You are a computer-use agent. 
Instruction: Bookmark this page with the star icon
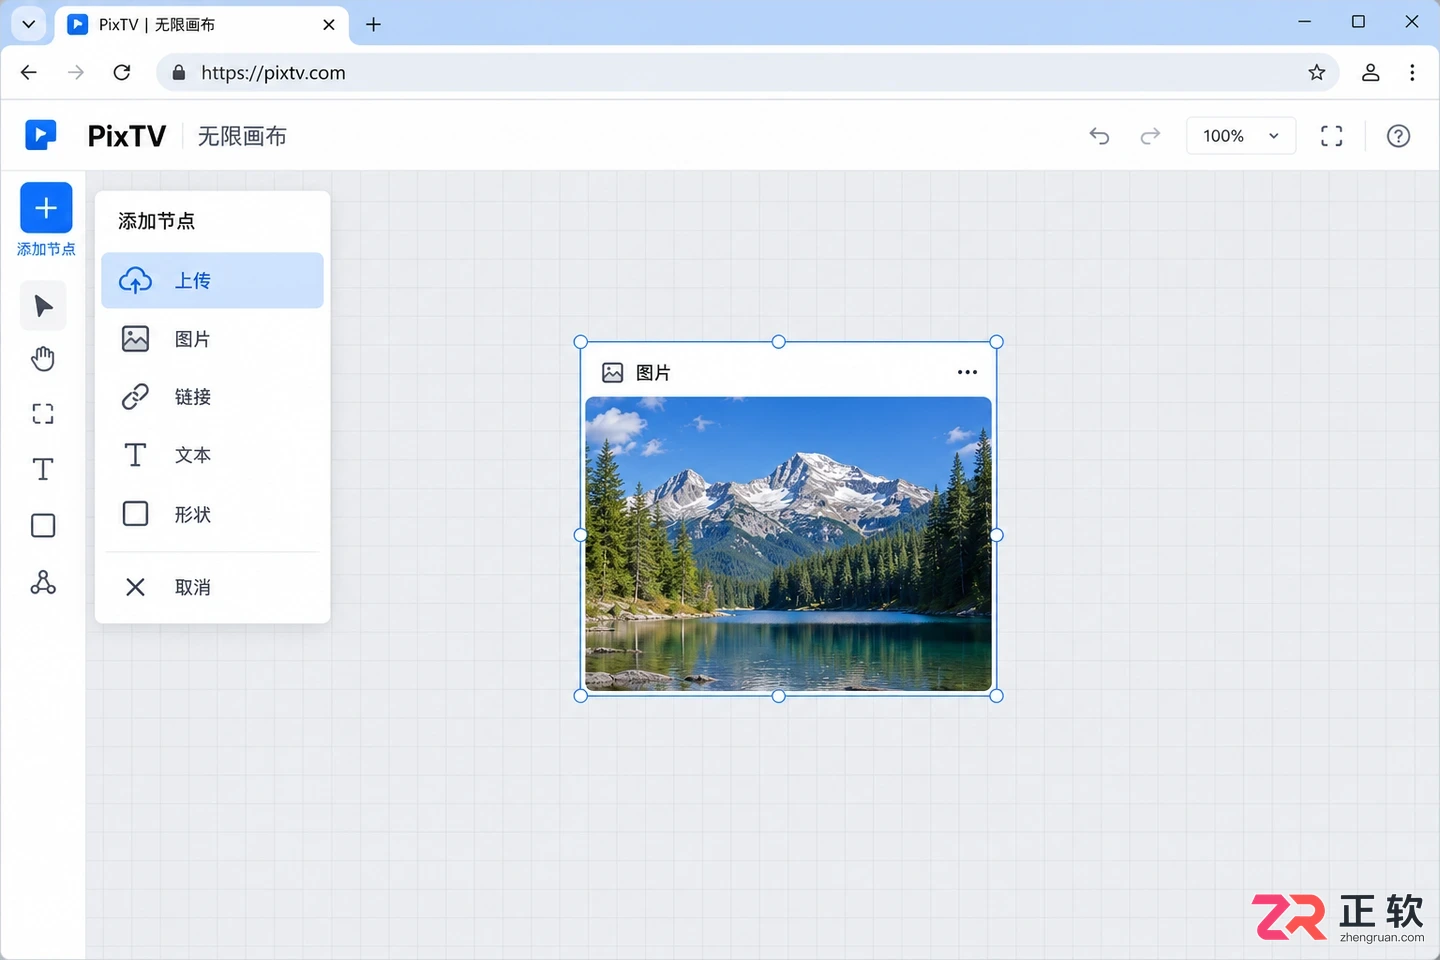click(x=1317, y=72)
